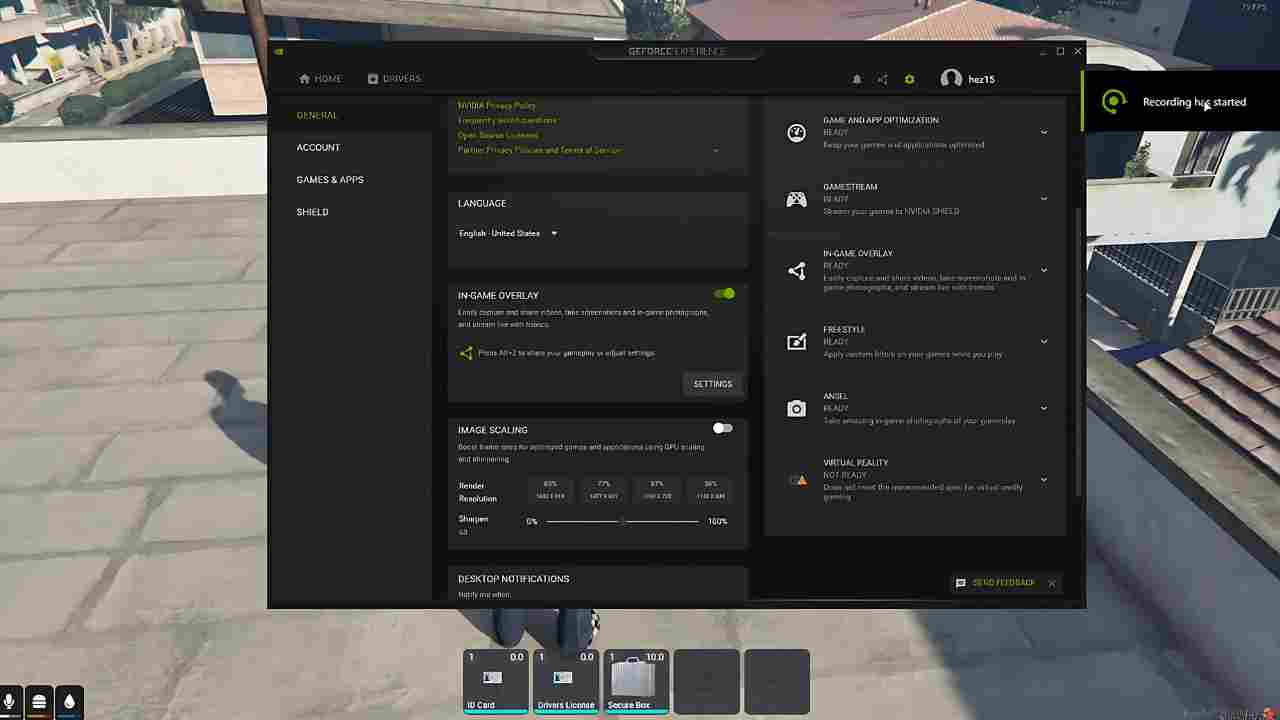Select Account in settings sidebar

[x=318, y=147]
